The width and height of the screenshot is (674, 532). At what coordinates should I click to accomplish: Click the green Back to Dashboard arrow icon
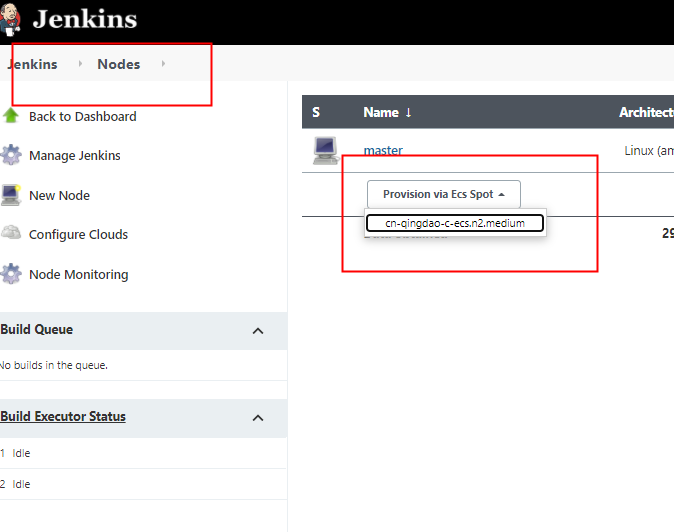11,116
